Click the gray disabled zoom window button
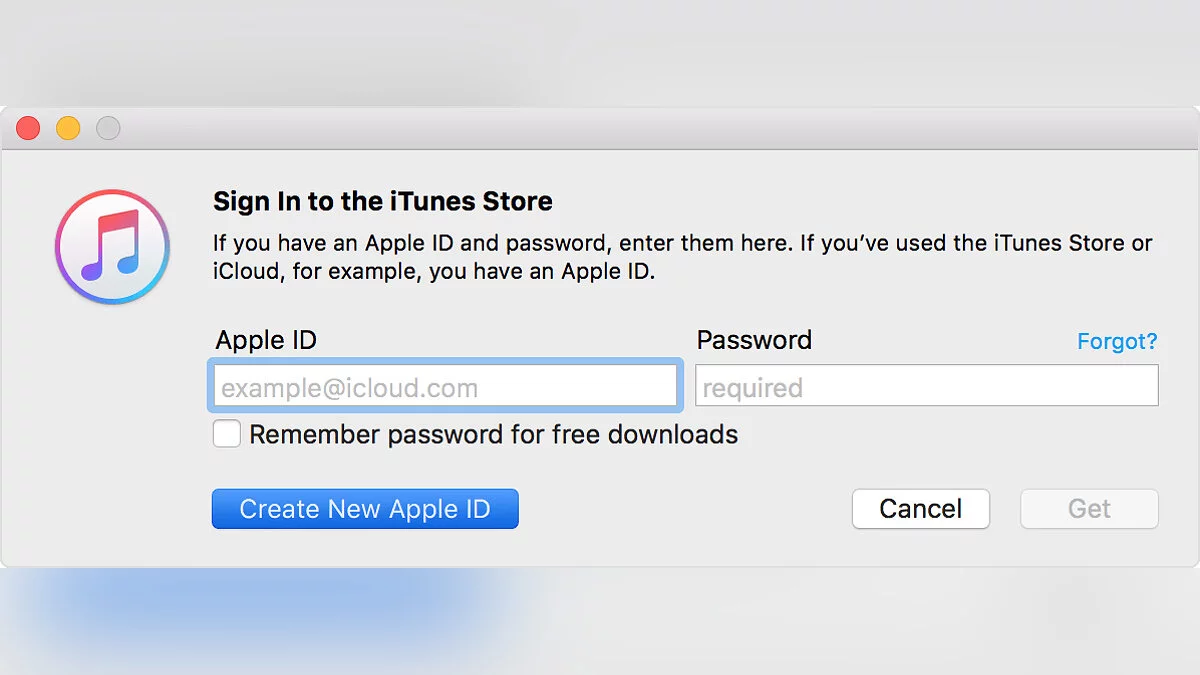The height and width of the screenshot is (675, 1200). (108, 128)
